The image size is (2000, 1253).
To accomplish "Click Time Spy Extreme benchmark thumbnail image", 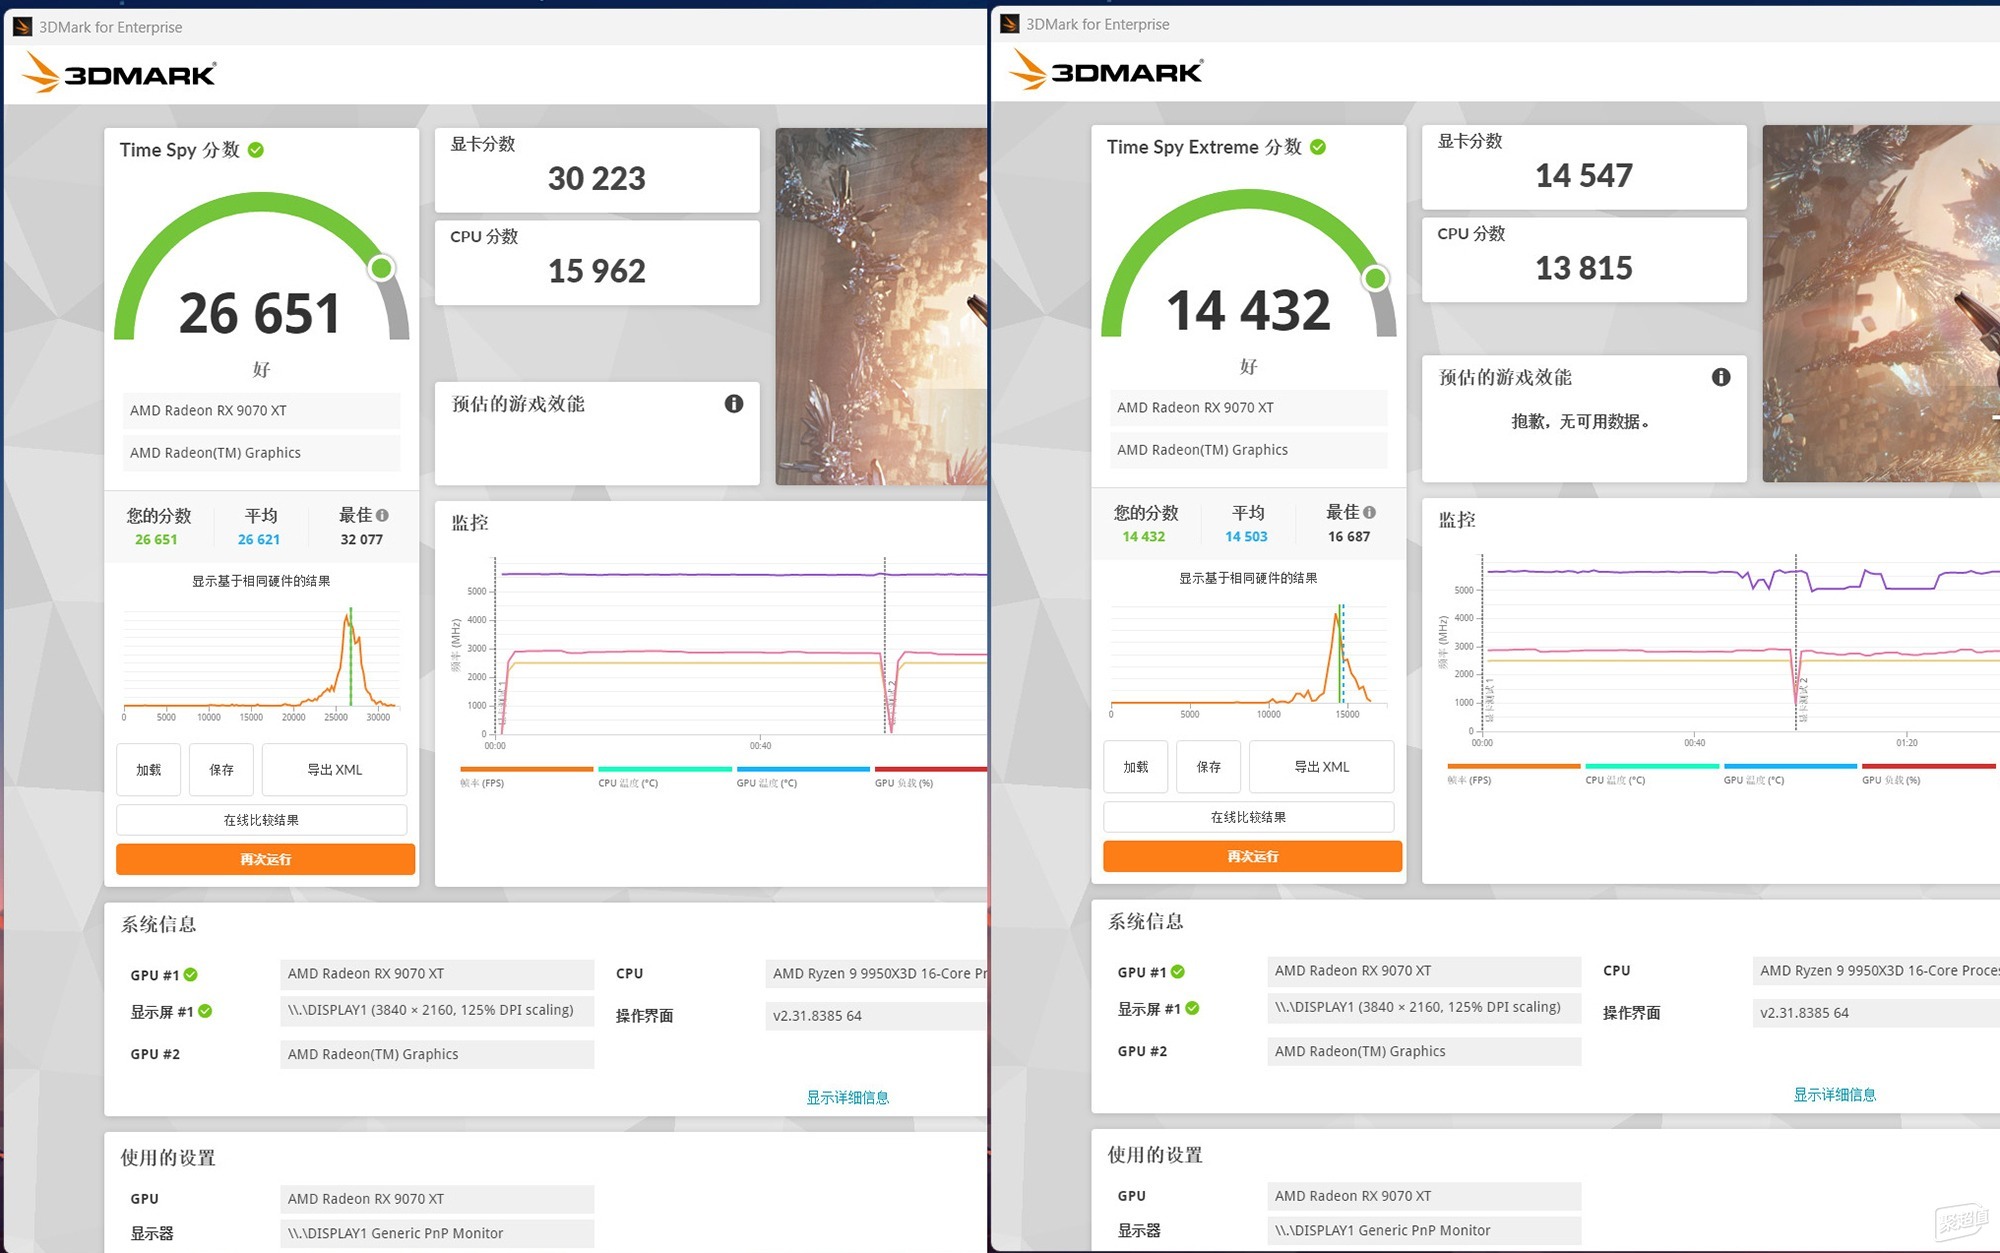I will point(1881,303).
